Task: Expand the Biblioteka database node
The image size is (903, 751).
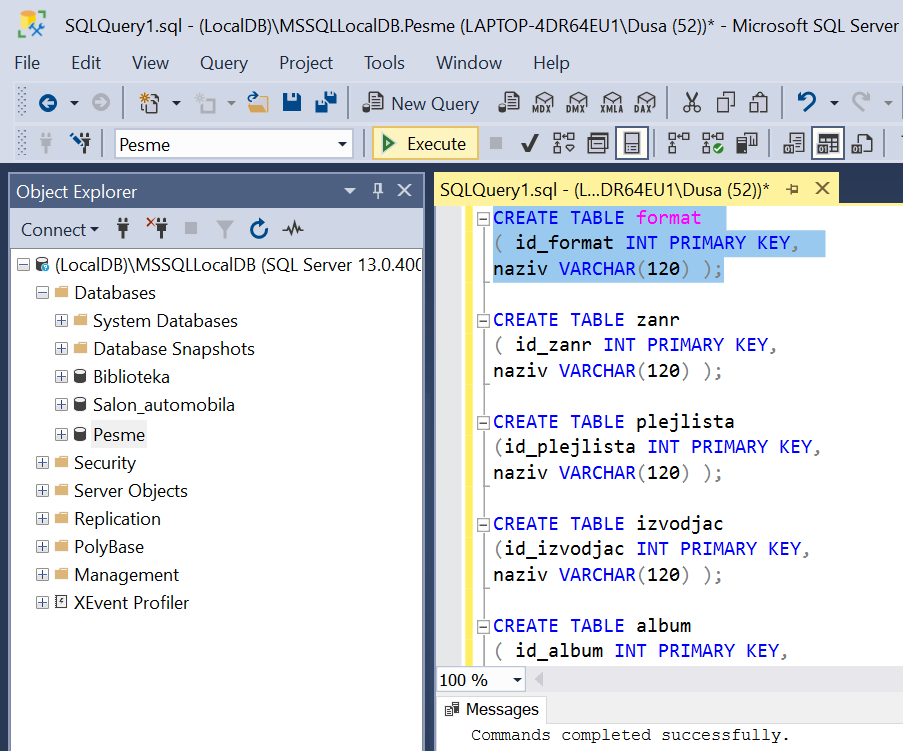Action: point(62,377)
